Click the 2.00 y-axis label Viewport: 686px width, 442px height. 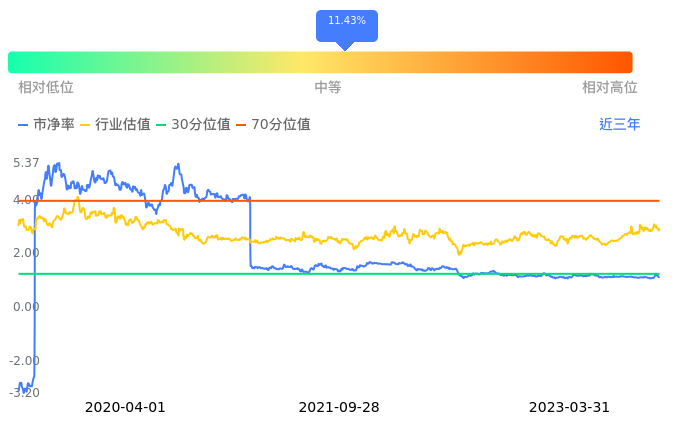point(26,253)
